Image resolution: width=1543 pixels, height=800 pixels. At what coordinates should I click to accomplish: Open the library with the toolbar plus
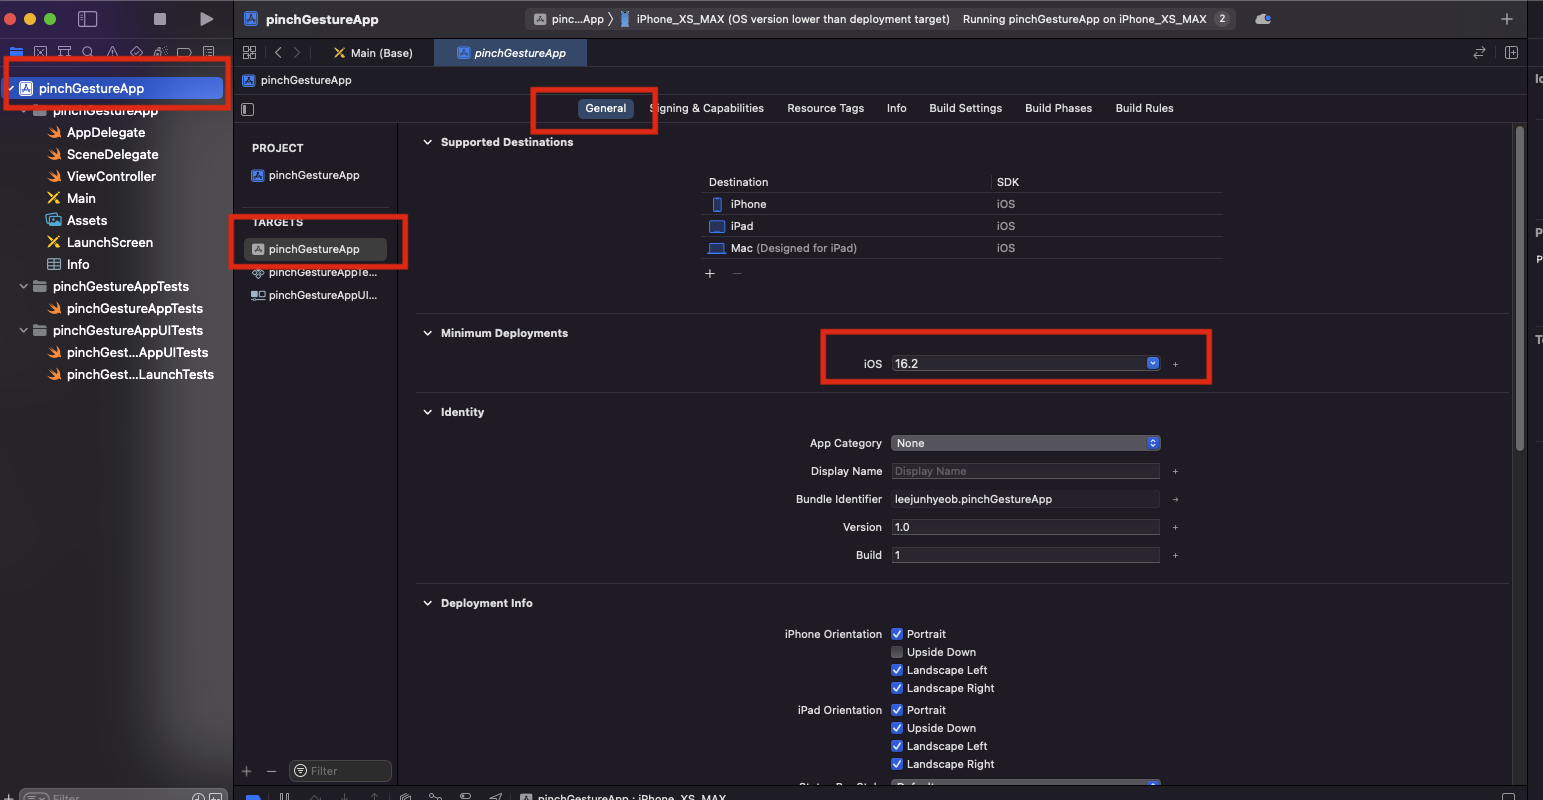1507,19
